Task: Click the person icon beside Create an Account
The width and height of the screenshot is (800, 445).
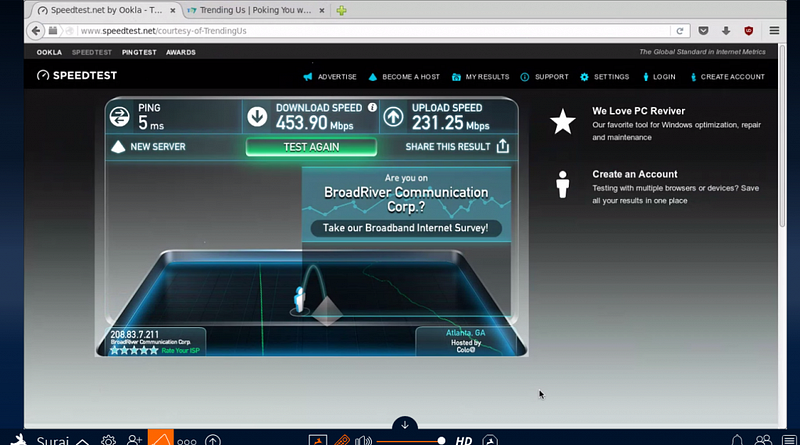Action: tap(563, 184)
